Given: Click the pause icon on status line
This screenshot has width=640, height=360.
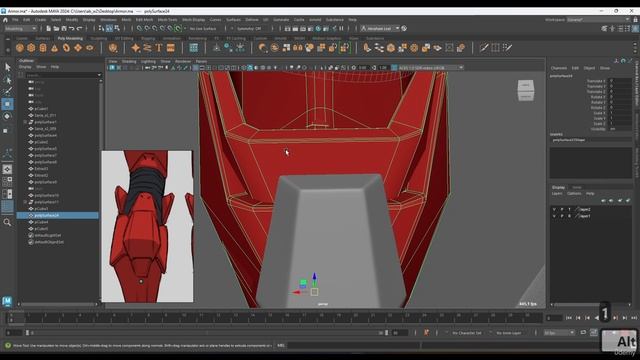Looking at the screenshot, I should pyautogui.click(x=341, y=29).
